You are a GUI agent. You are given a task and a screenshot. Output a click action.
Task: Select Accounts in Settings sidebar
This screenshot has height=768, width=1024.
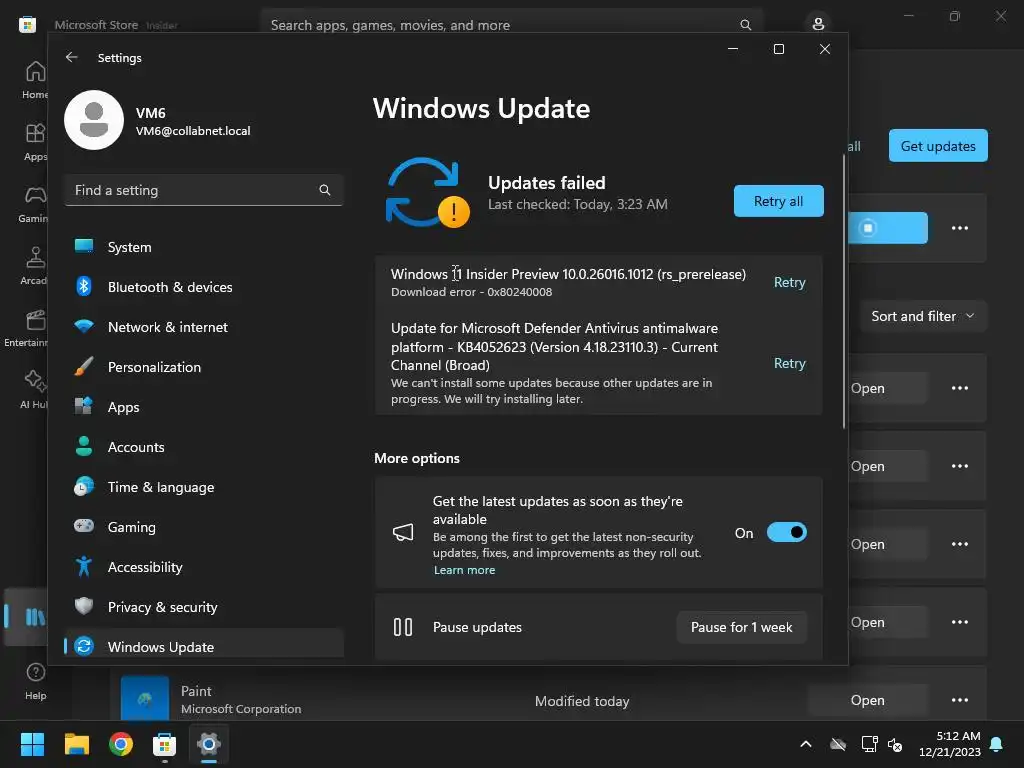coord(204,447)
